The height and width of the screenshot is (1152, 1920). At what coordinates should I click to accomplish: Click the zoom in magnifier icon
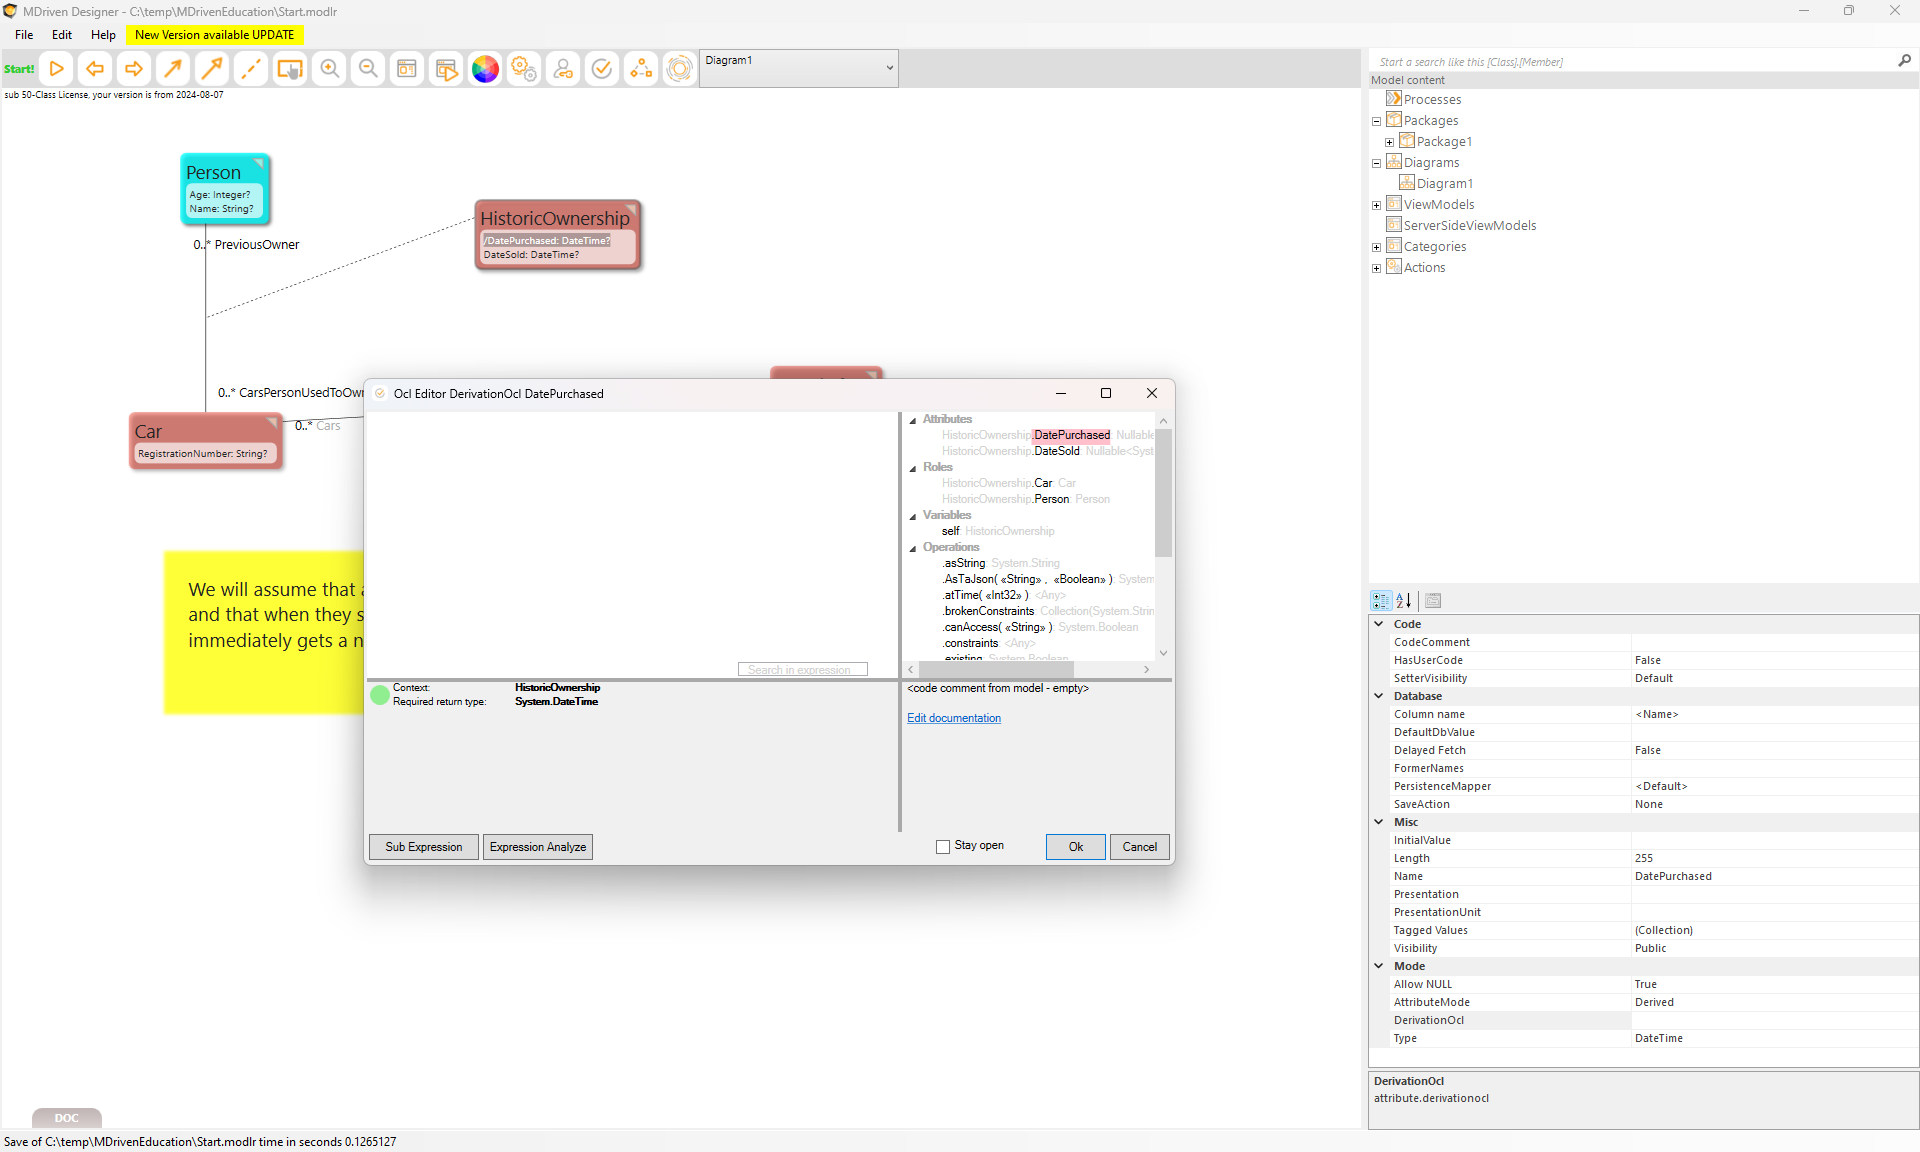pyautogui.click(x=329, y=69)
